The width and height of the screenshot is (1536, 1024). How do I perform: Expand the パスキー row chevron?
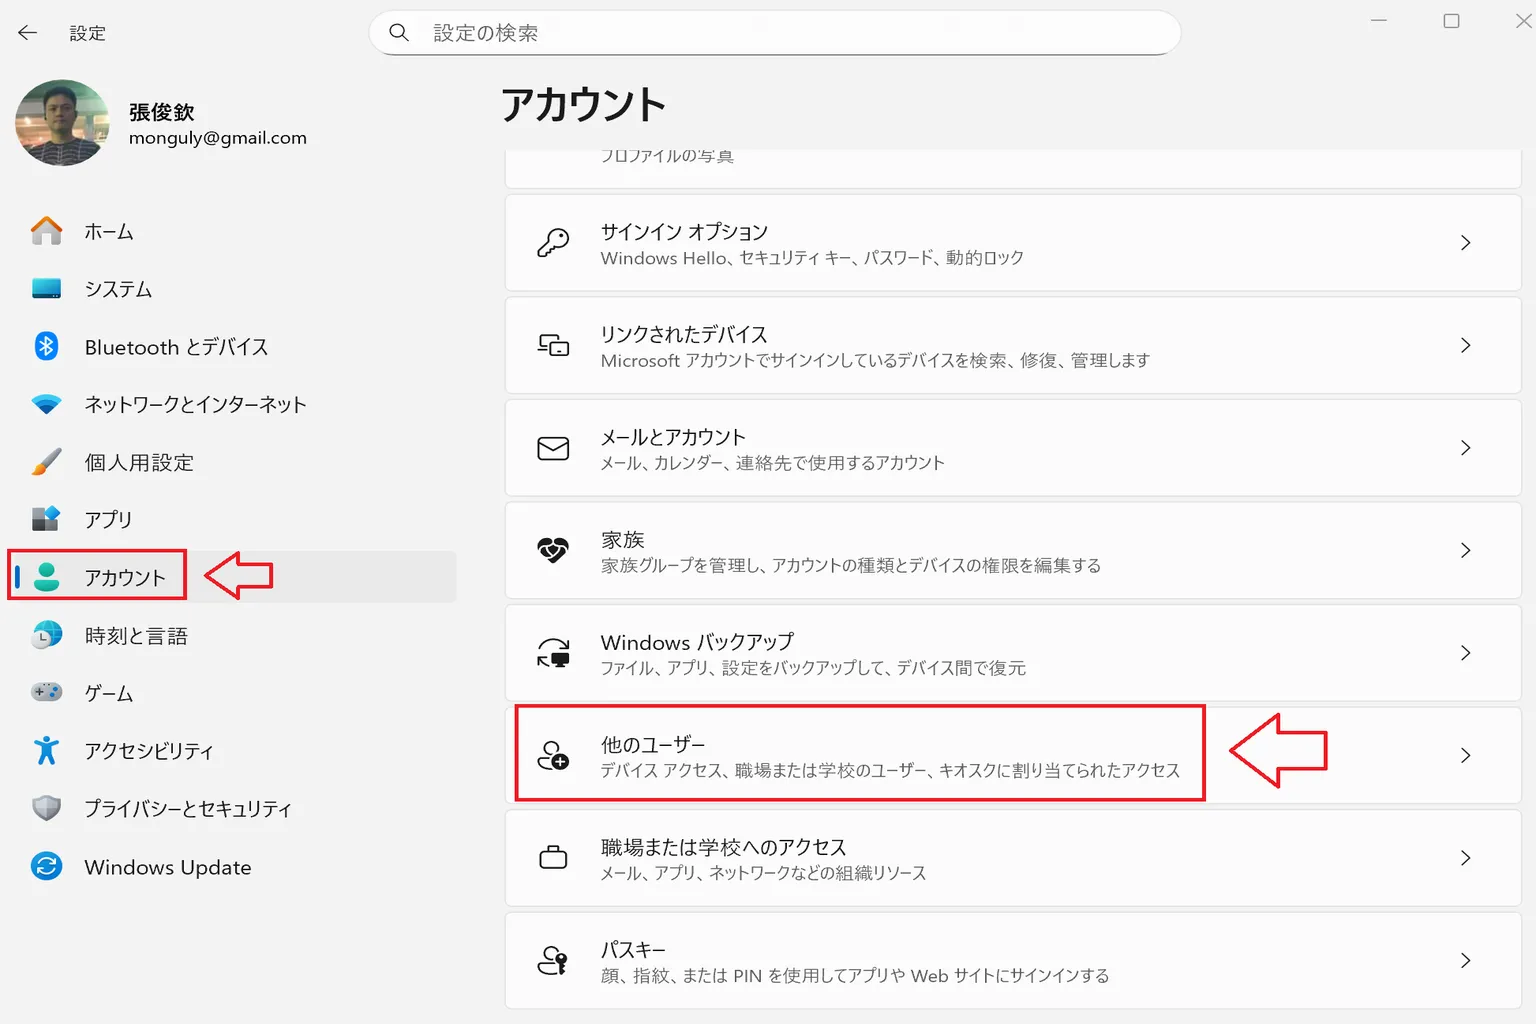(1465, 960)
